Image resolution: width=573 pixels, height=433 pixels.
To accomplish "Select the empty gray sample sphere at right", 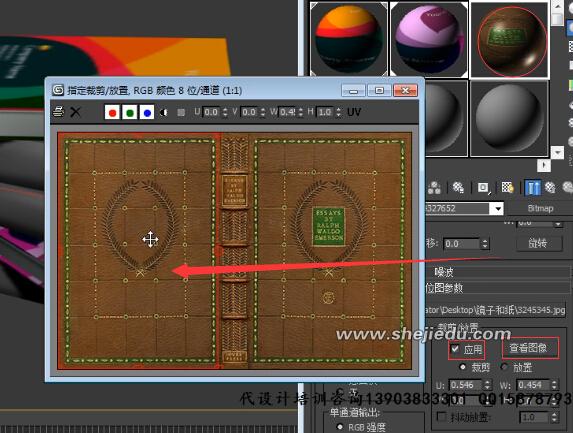I will pyautogui.click(x=509, y=118).
